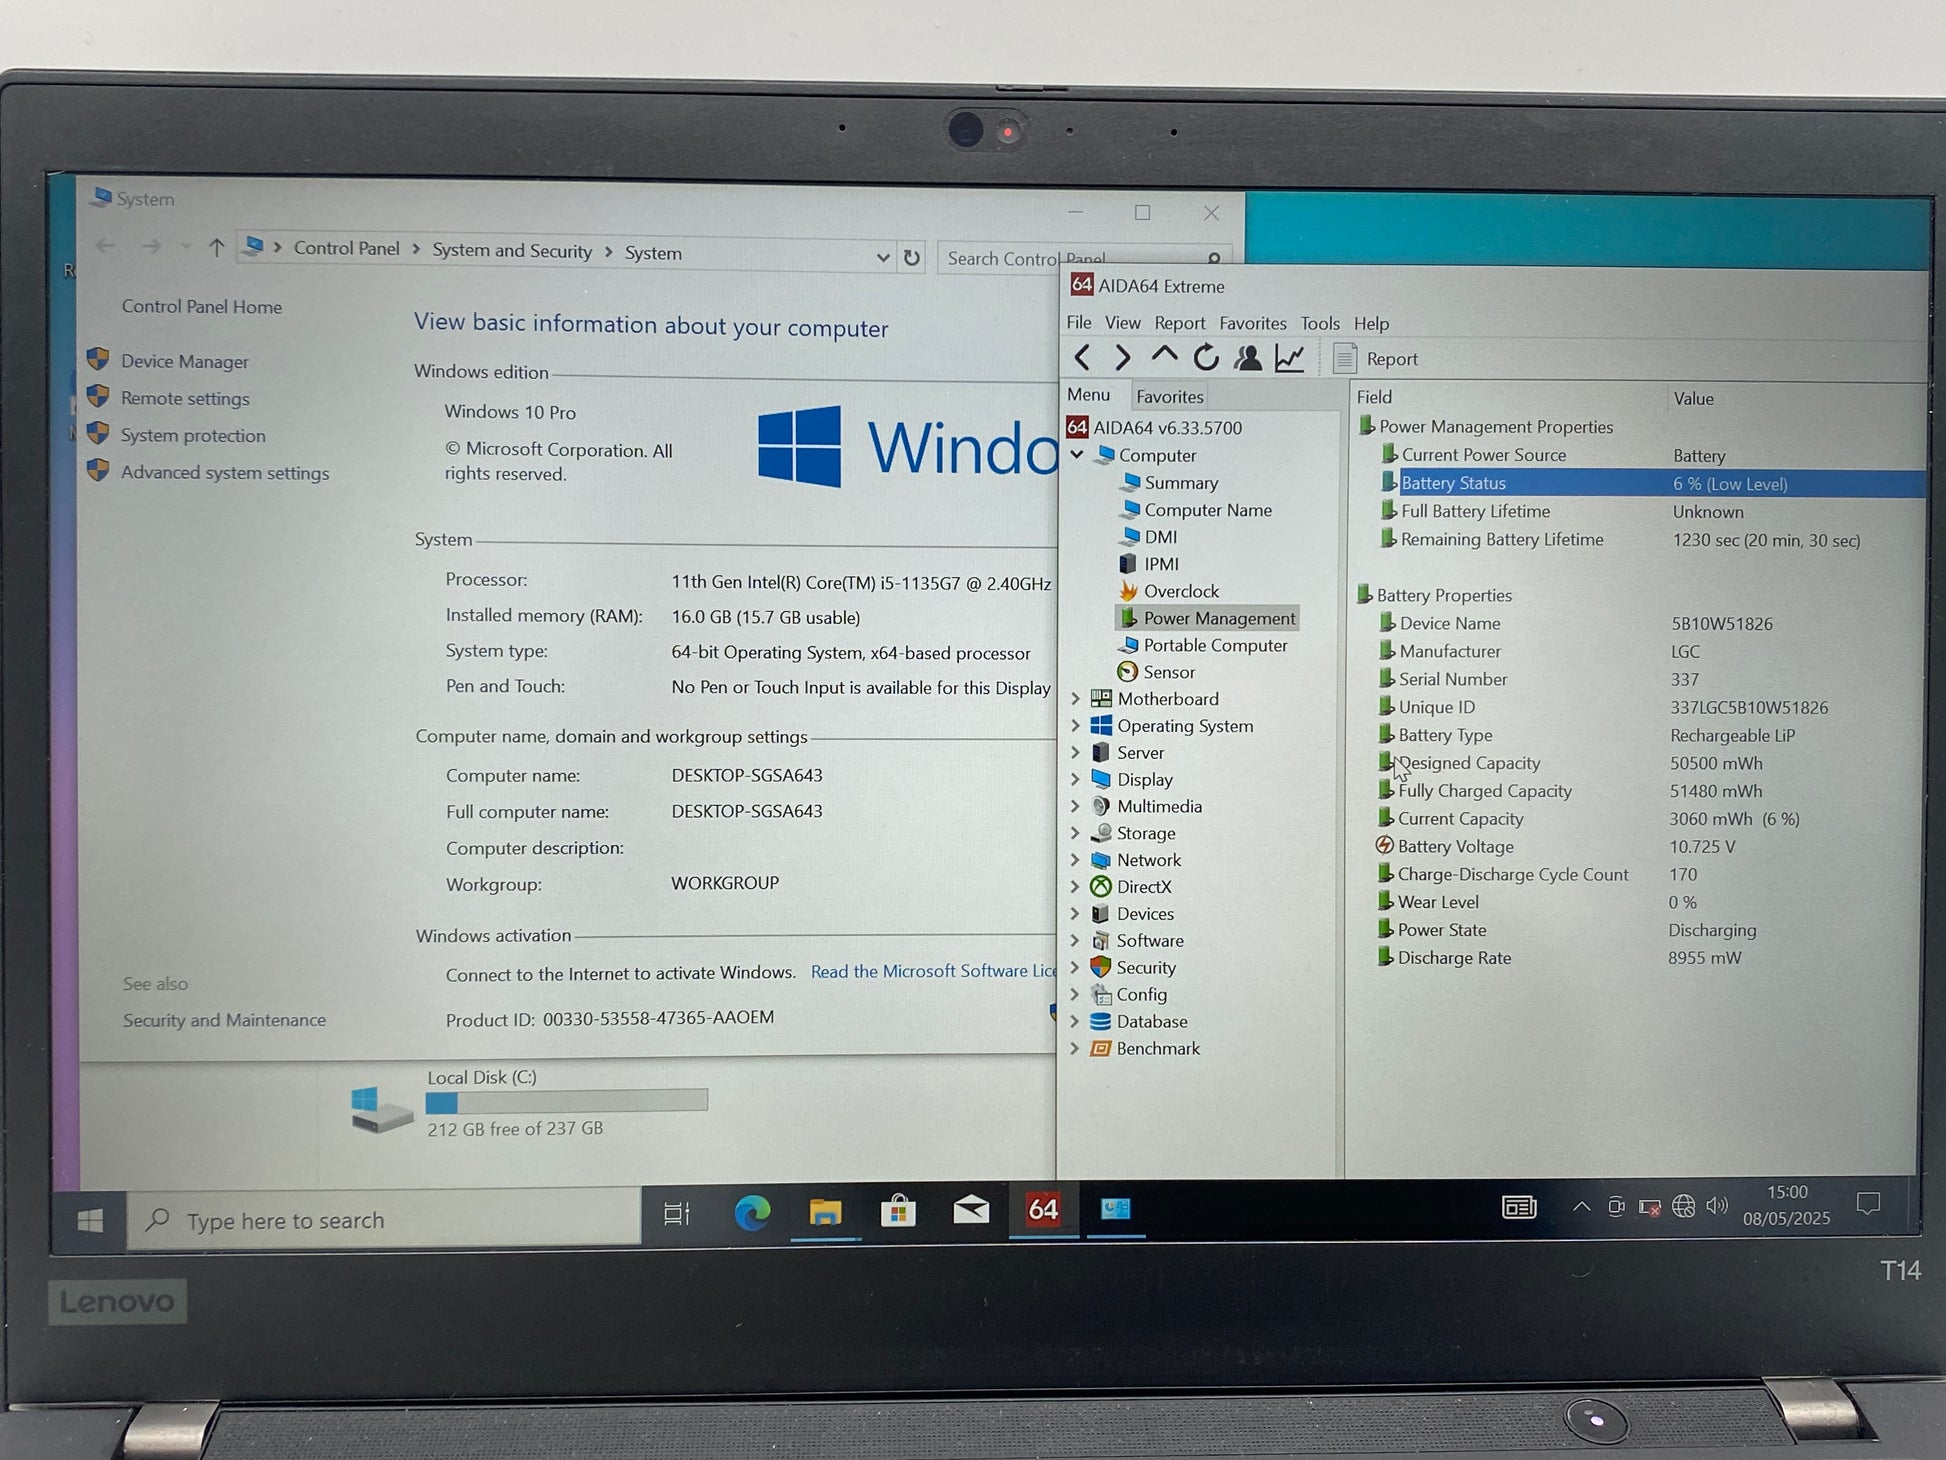1946x1460 pixels.
Task: Click Advanced system settings link
Action: tap(224, 473)
